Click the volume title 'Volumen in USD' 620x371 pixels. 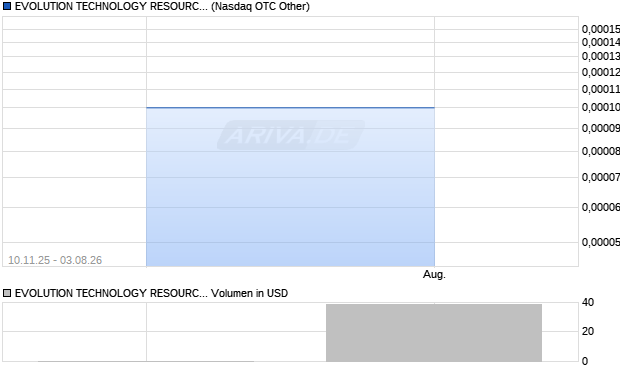point(249,293)
